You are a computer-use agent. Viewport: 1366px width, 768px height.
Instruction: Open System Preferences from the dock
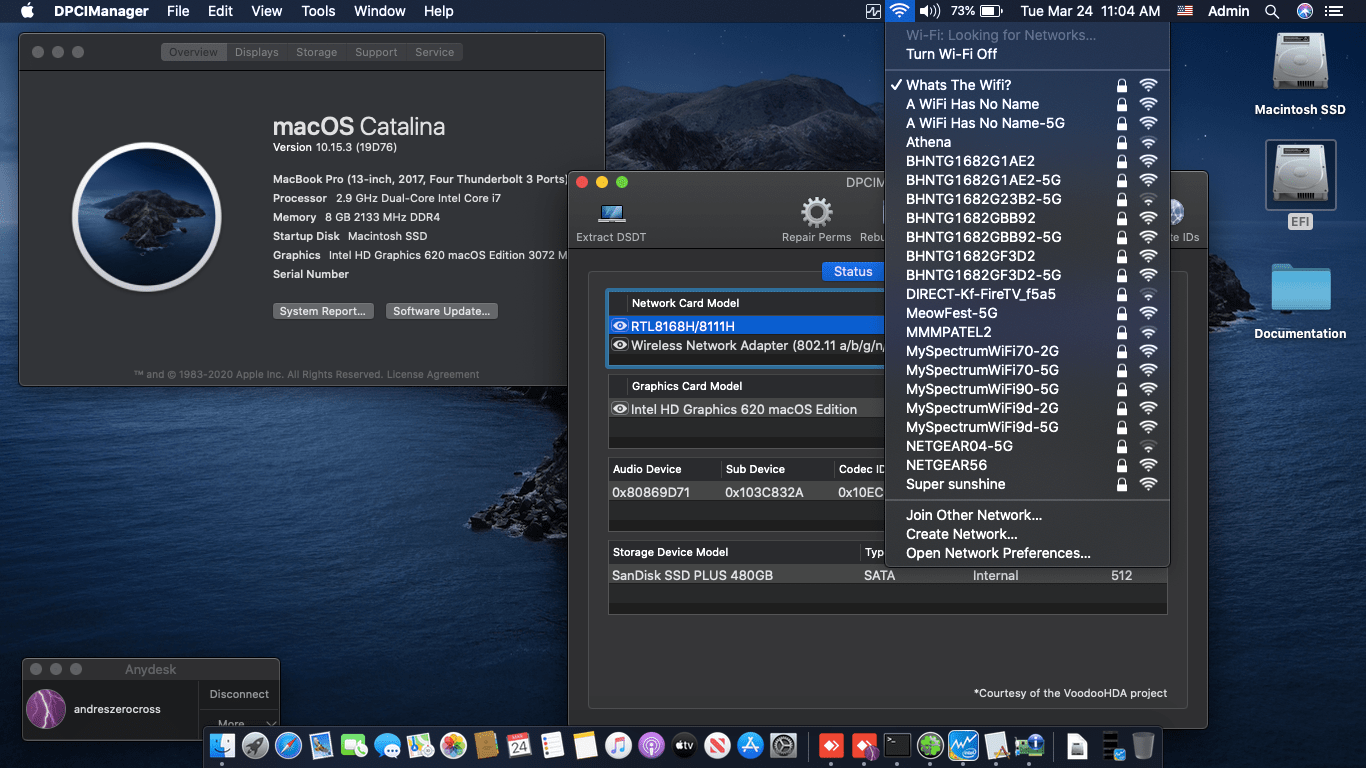pyautogui.click(x=783, y=745)
